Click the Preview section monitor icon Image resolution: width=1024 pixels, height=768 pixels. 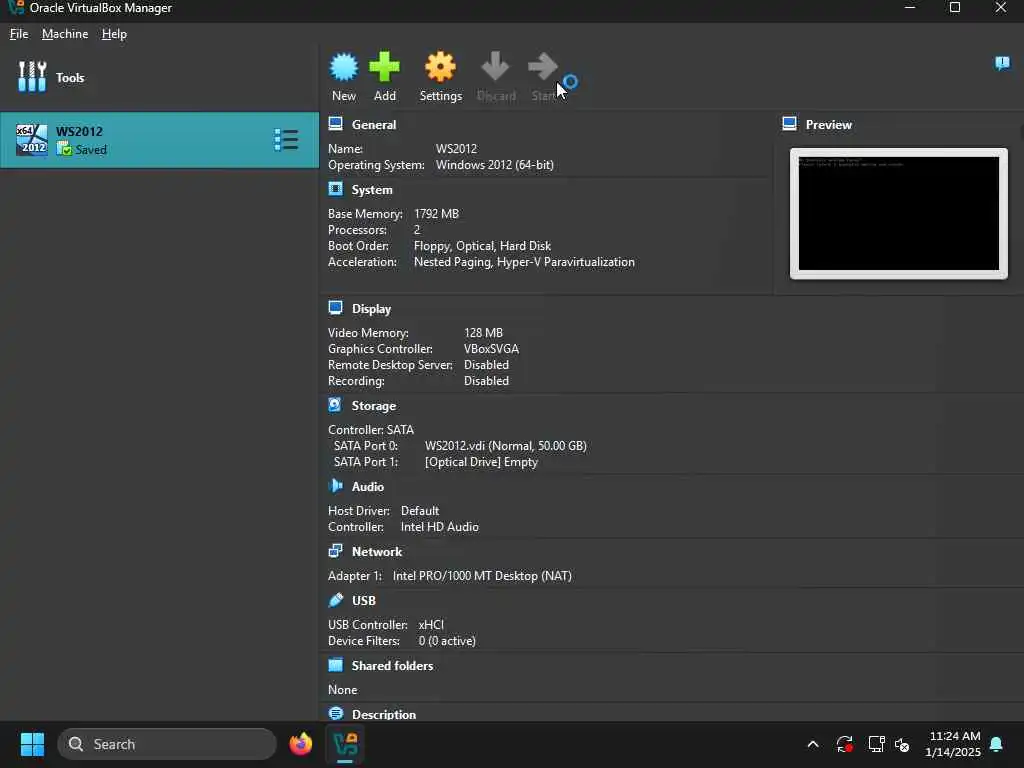pyautogui.click(x=790, y=123)
